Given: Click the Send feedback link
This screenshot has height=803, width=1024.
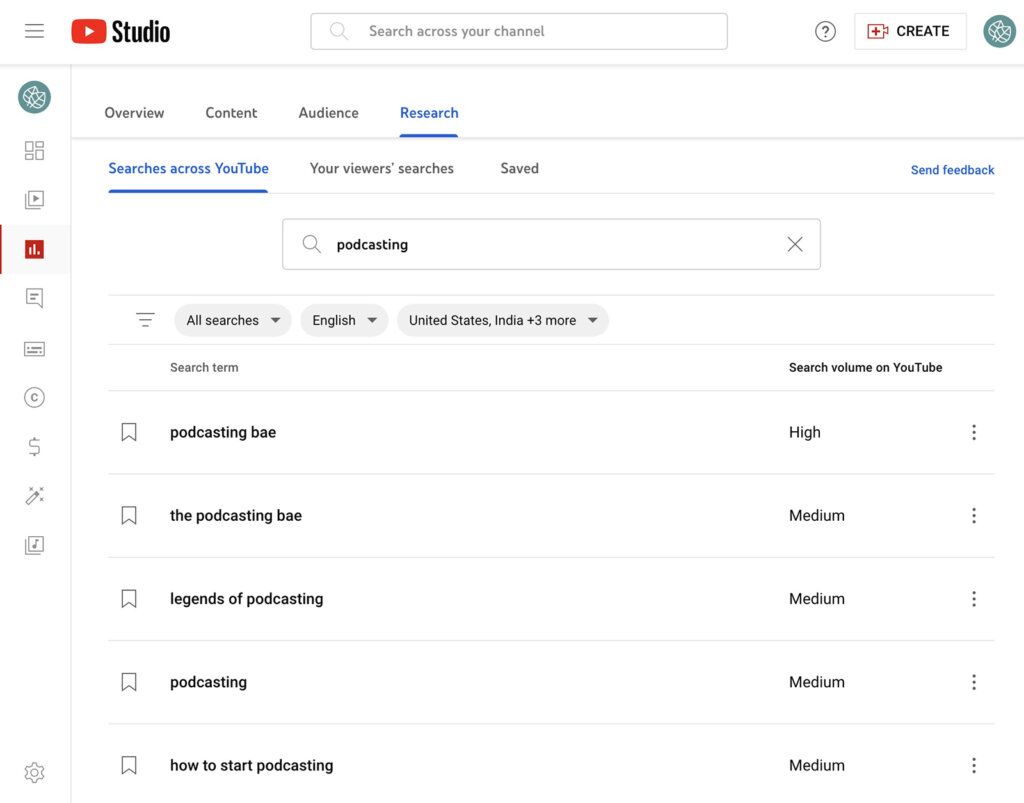Looking at the screenshot, I should coord(952,170).
